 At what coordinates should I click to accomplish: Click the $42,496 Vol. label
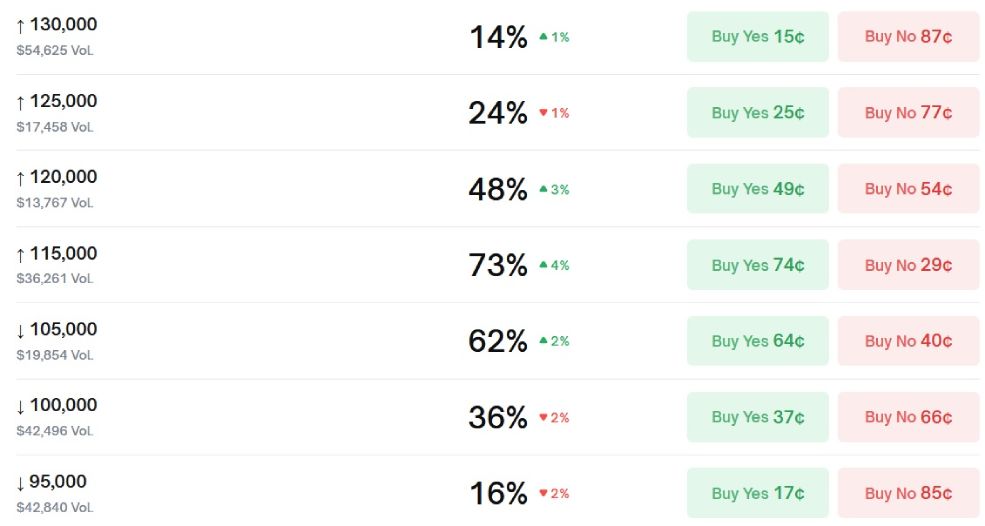coord(55,431)
